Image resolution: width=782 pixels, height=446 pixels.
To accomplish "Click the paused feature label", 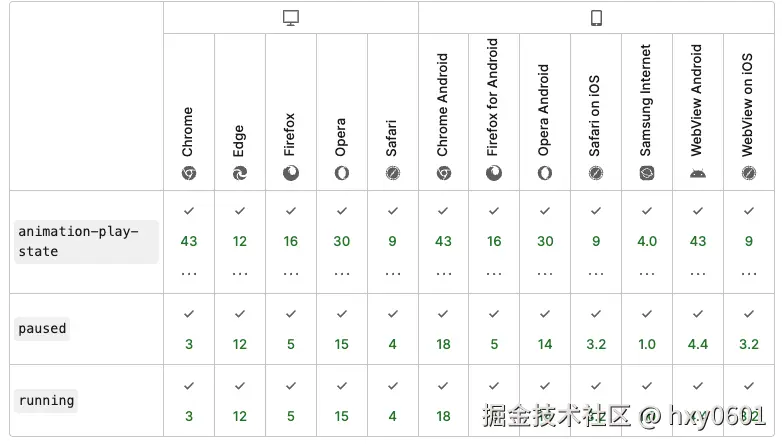I will (42, 328).
